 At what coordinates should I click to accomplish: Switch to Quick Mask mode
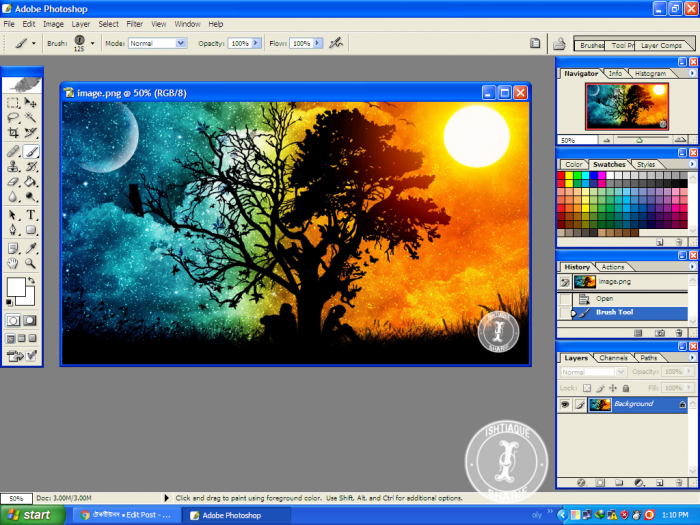point(30,321)
